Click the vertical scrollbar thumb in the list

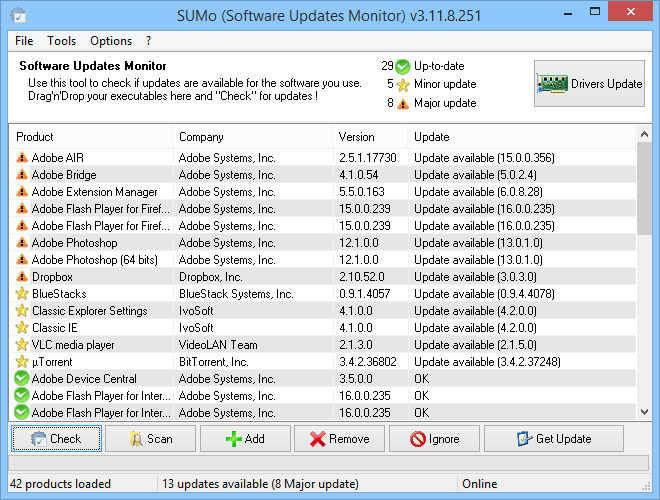tap(644, 189)
